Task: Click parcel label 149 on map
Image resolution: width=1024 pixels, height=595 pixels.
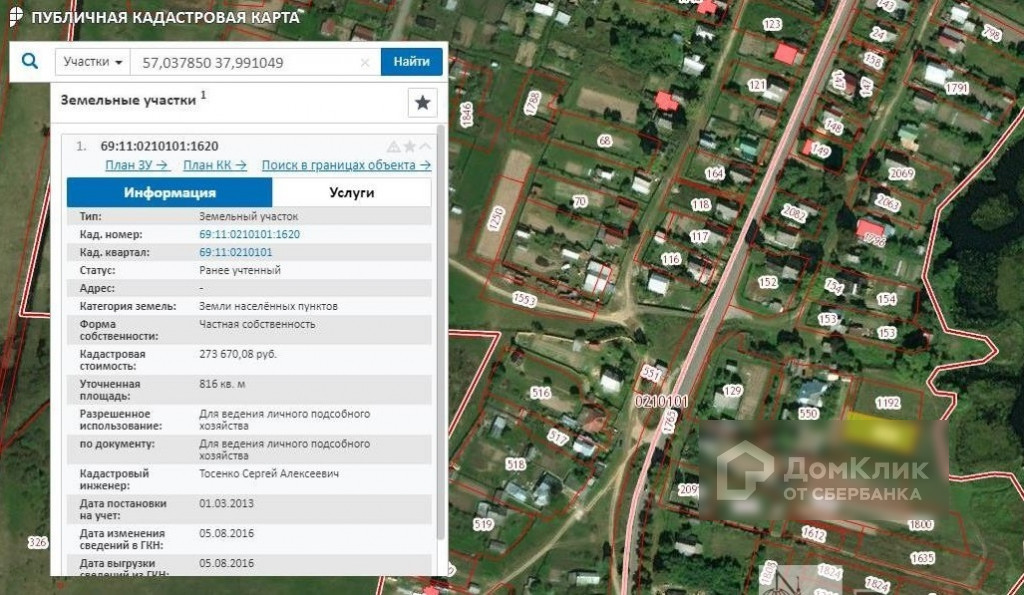Action: click(x=820, y=151)
